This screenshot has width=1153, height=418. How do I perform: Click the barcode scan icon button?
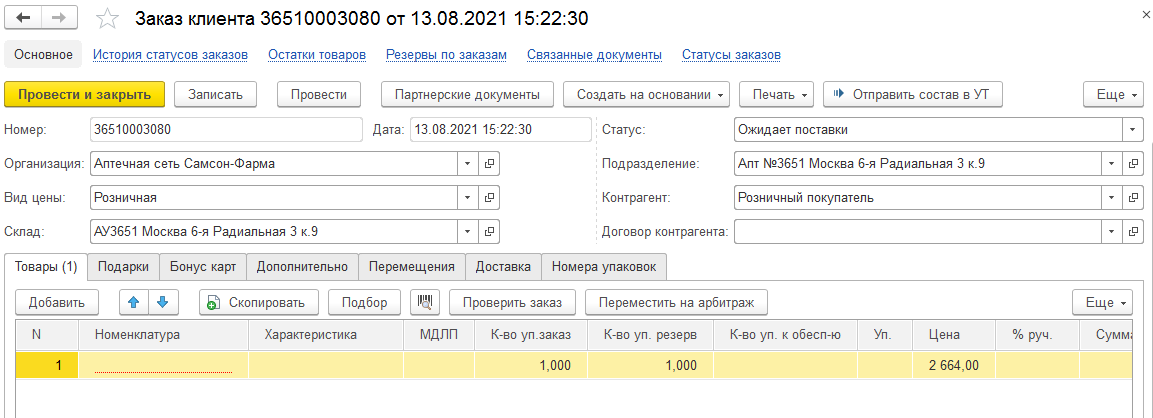coord(425,302)
